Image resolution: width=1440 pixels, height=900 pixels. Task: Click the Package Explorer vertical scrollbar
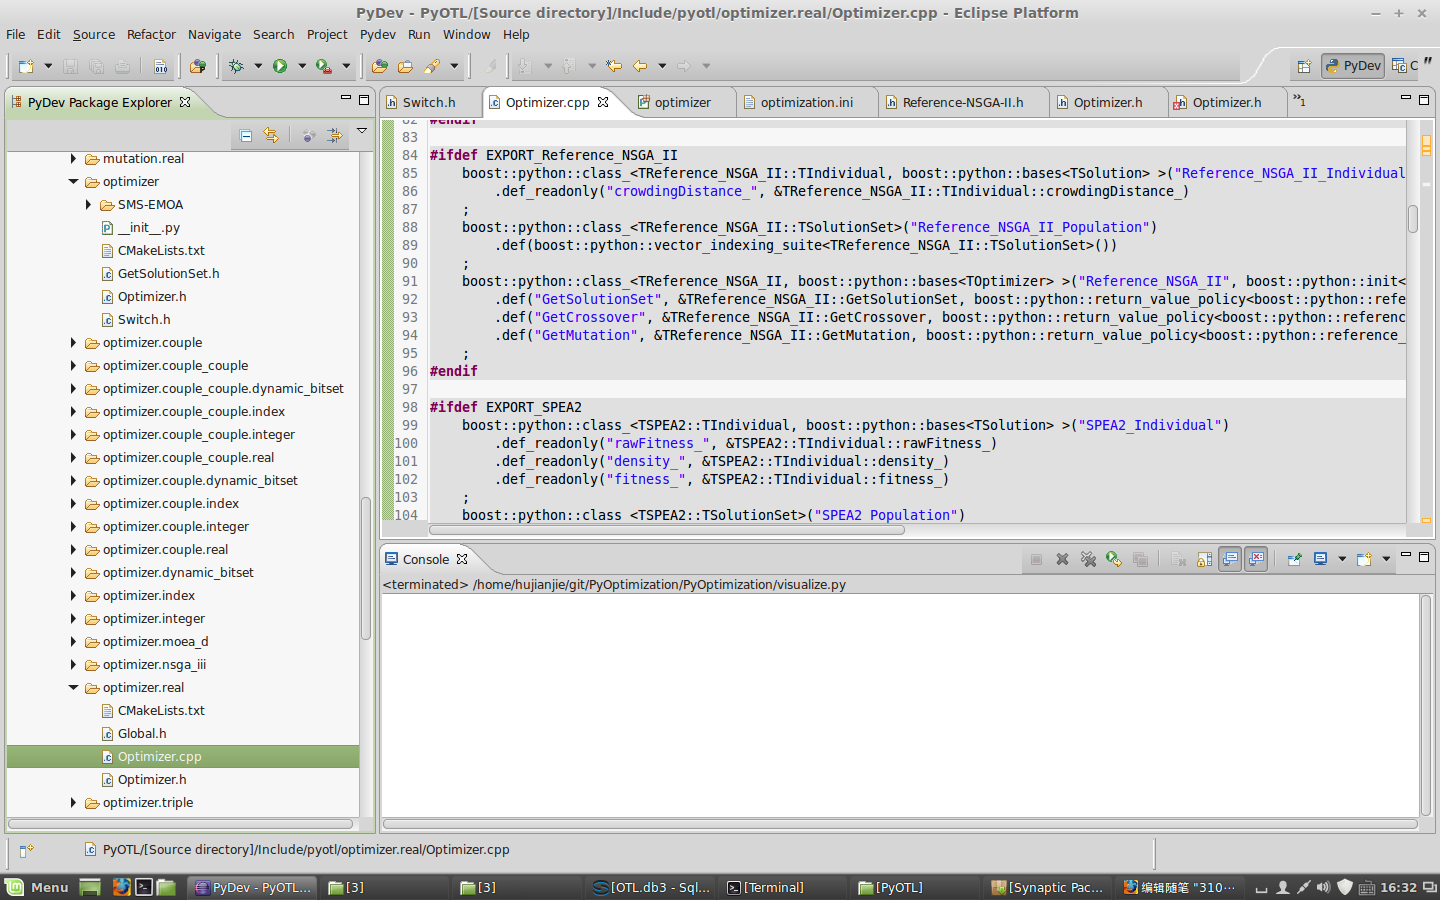pyautogui.click(x=366, y=568)
